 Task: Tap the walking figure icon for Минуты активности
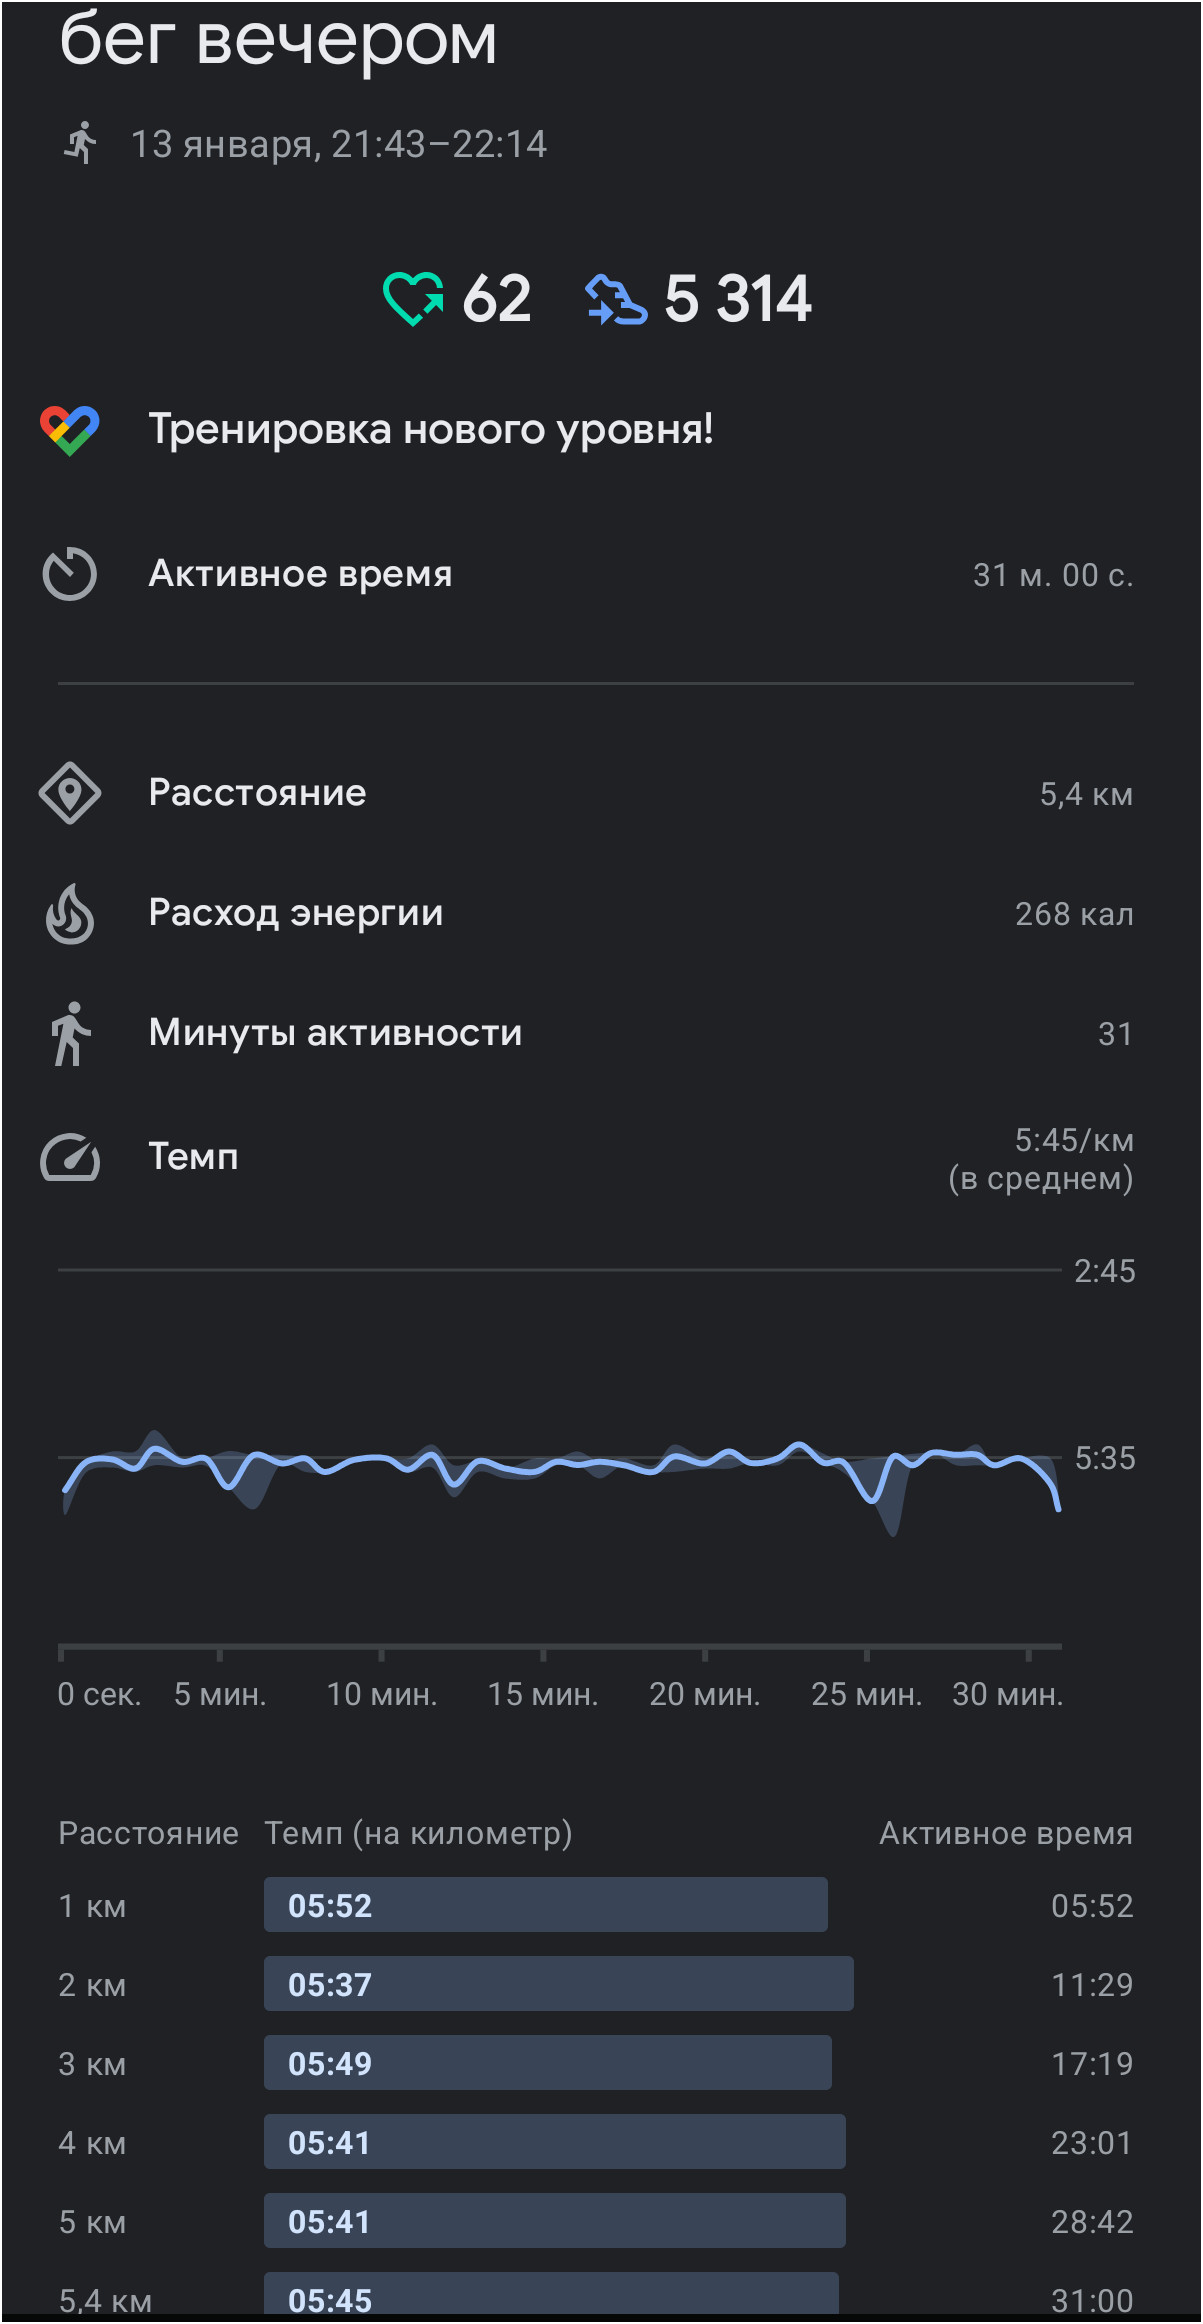tap(69, 1033)
